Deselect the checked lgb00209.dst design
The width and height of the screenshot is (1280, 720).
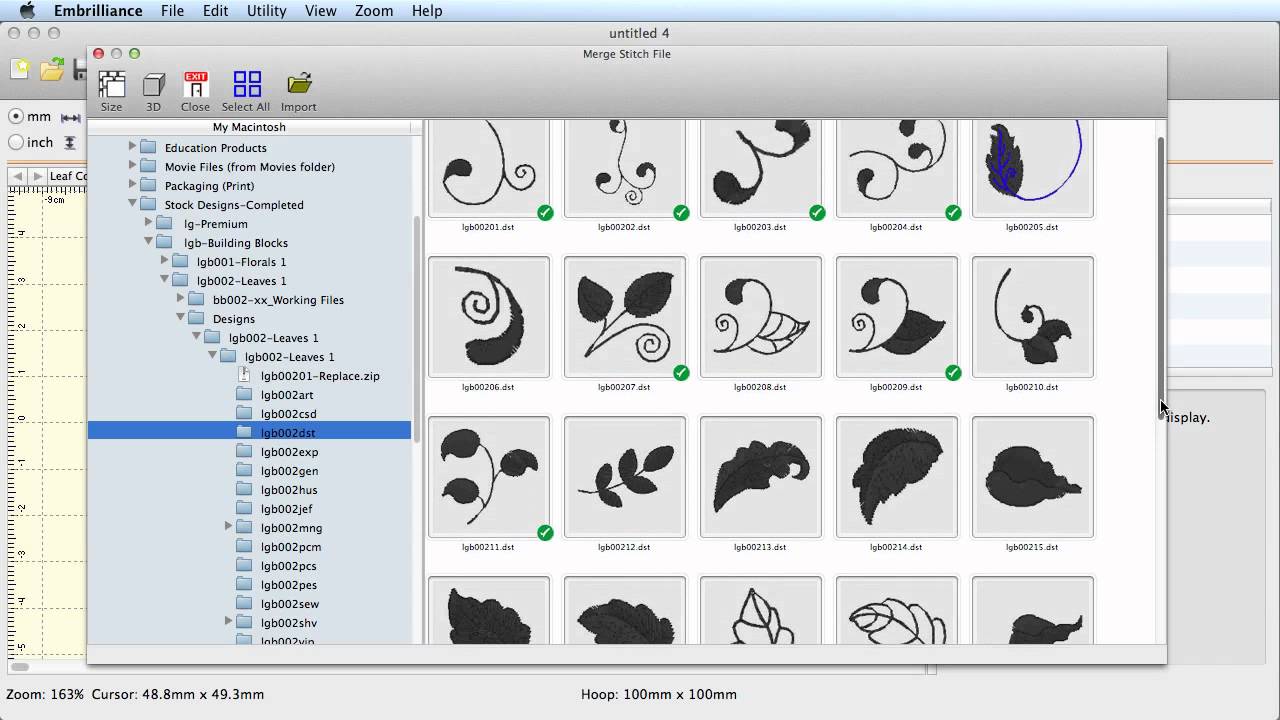(x=953, y=372)
